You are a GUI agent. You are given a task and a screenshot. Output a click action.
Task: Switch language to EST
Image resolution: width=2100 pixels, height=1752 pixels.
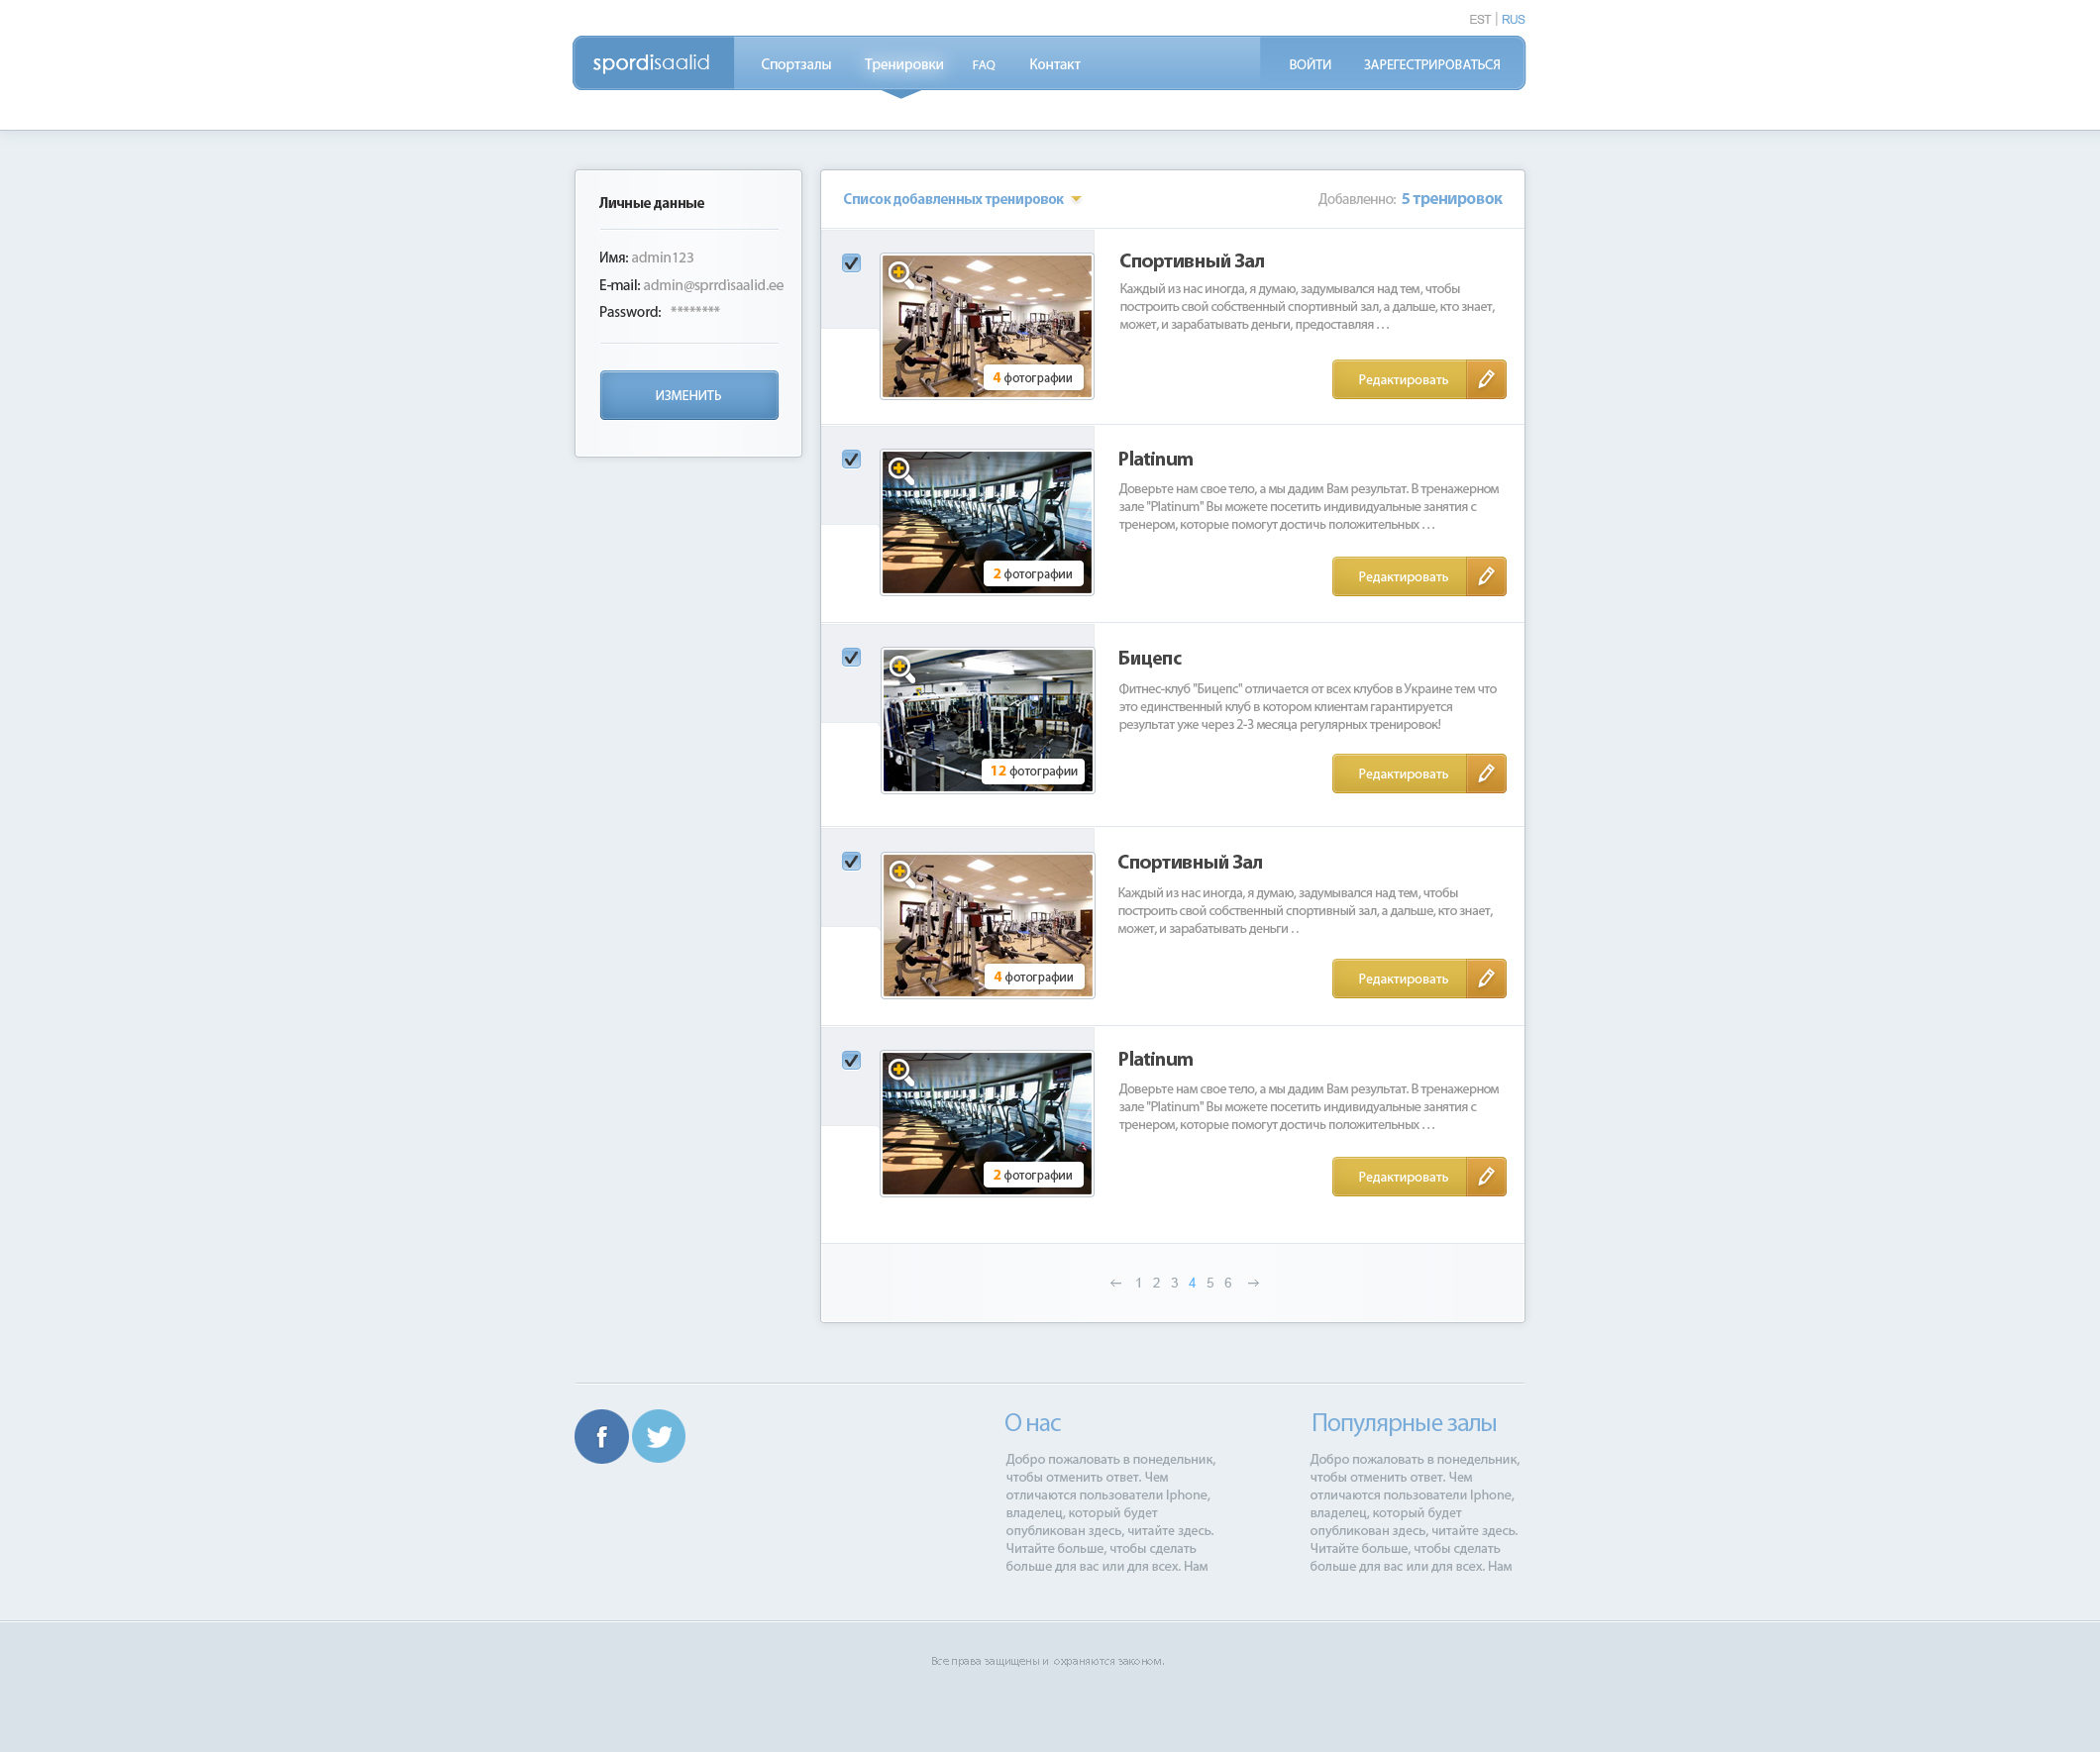[x=1479, y=19]
